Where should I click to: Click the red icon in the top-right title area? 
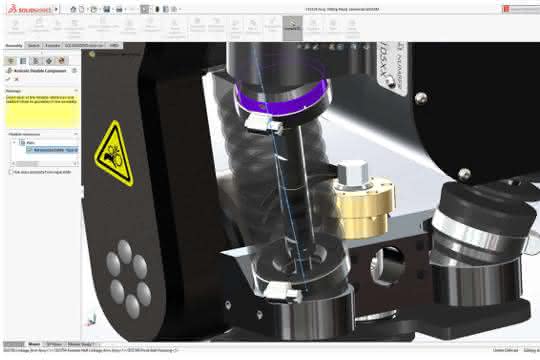click(506, 9)
